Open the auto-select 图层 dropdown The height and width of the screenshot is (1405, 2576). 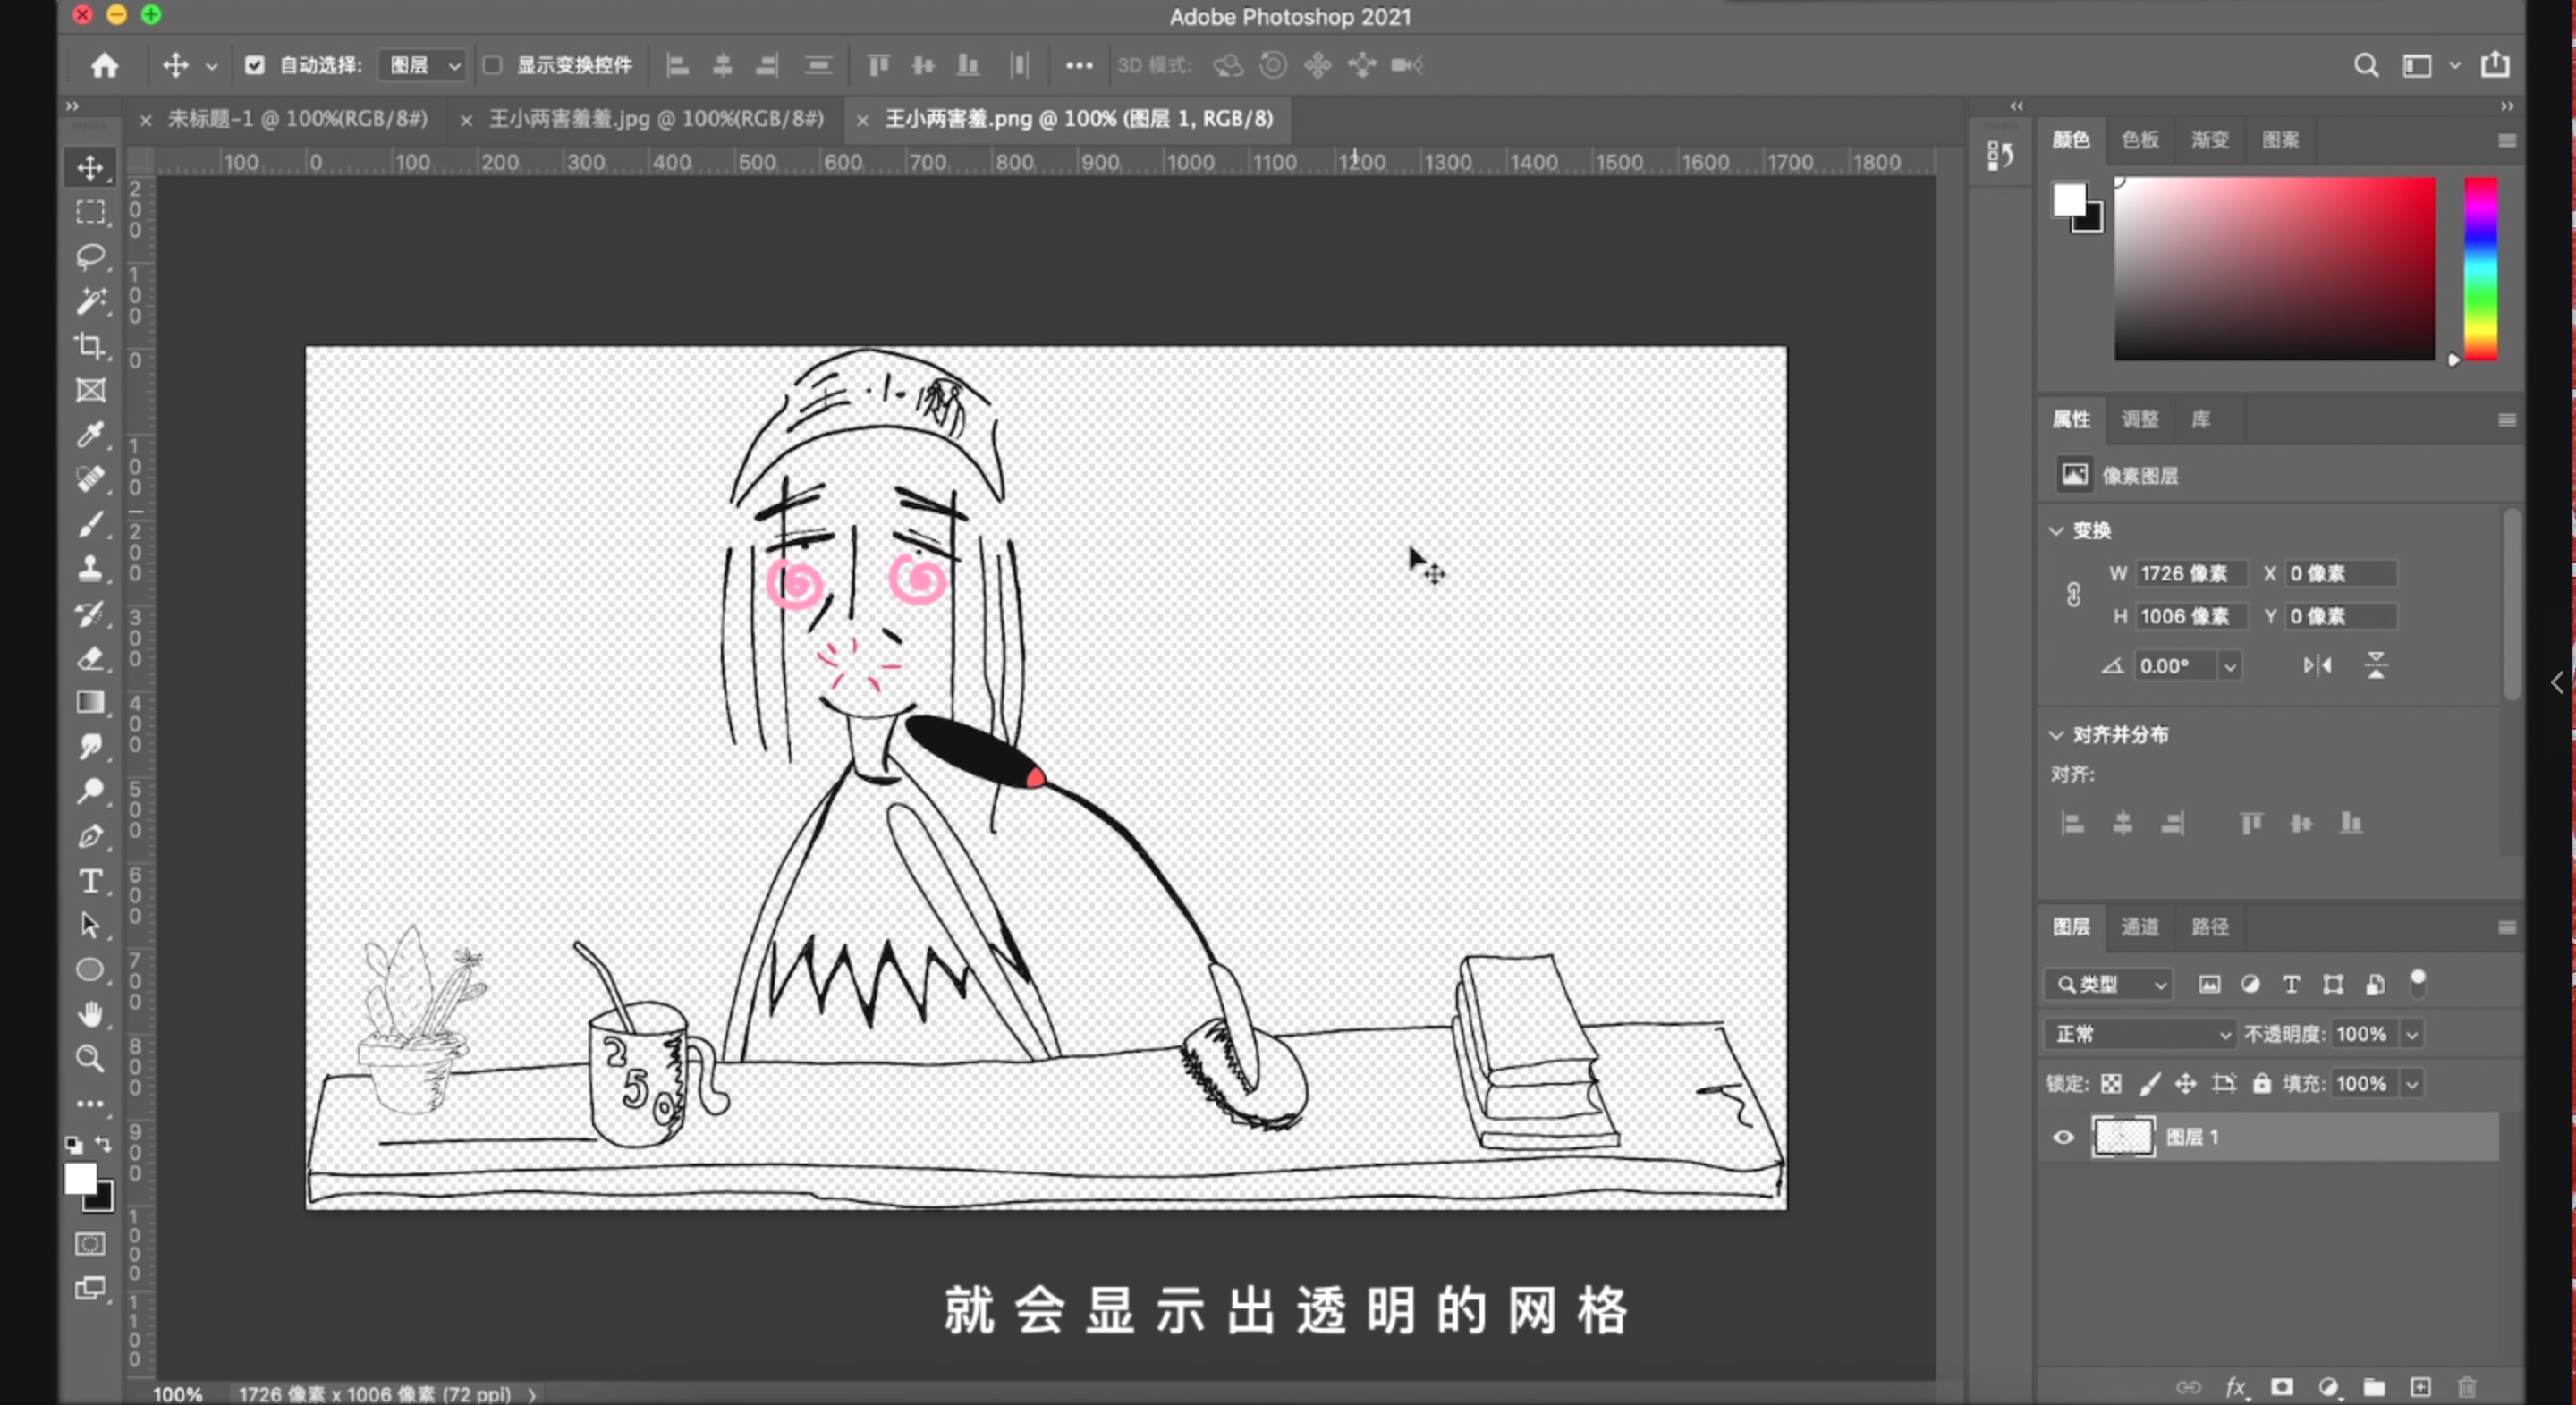pos(421,64)
